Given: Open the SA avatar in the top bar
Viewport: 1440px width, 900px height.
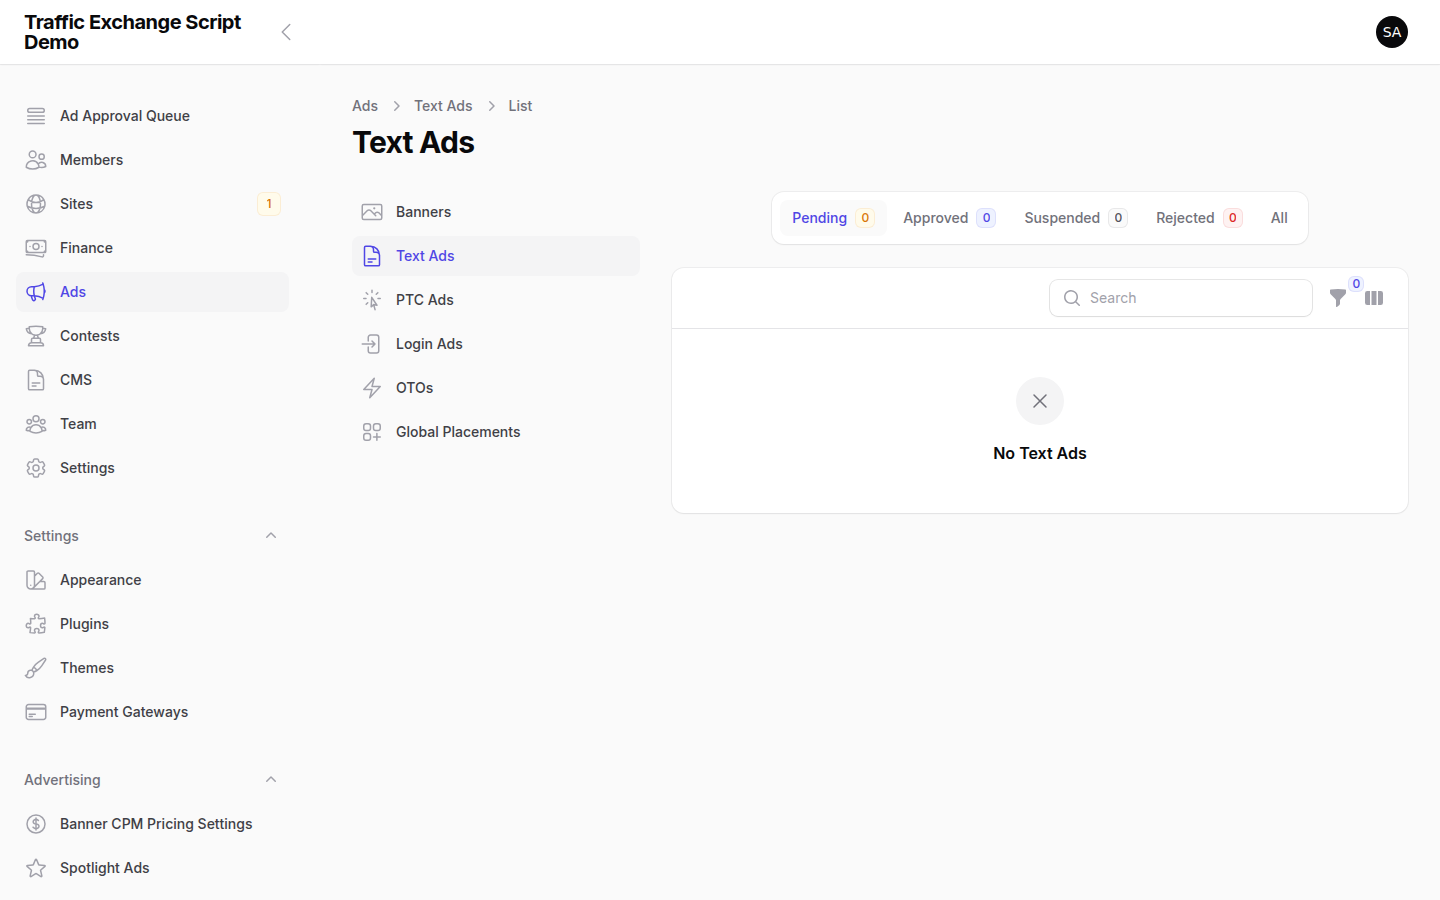Looking at the screenshot, I should tap(1392, 32).
